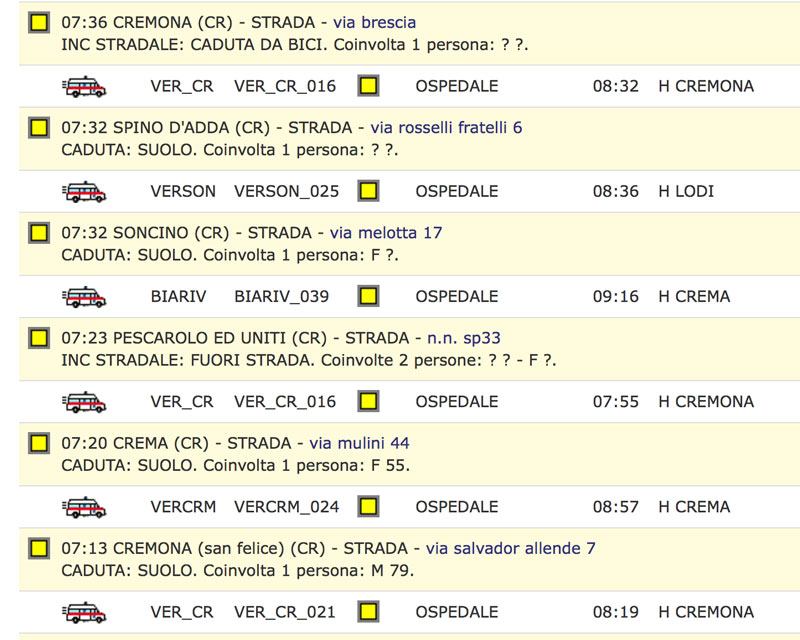The height and width of the screenshot is (640, 800).
Task: Click ambulance icon in VERSON_025 row
Action: point(84,191)
